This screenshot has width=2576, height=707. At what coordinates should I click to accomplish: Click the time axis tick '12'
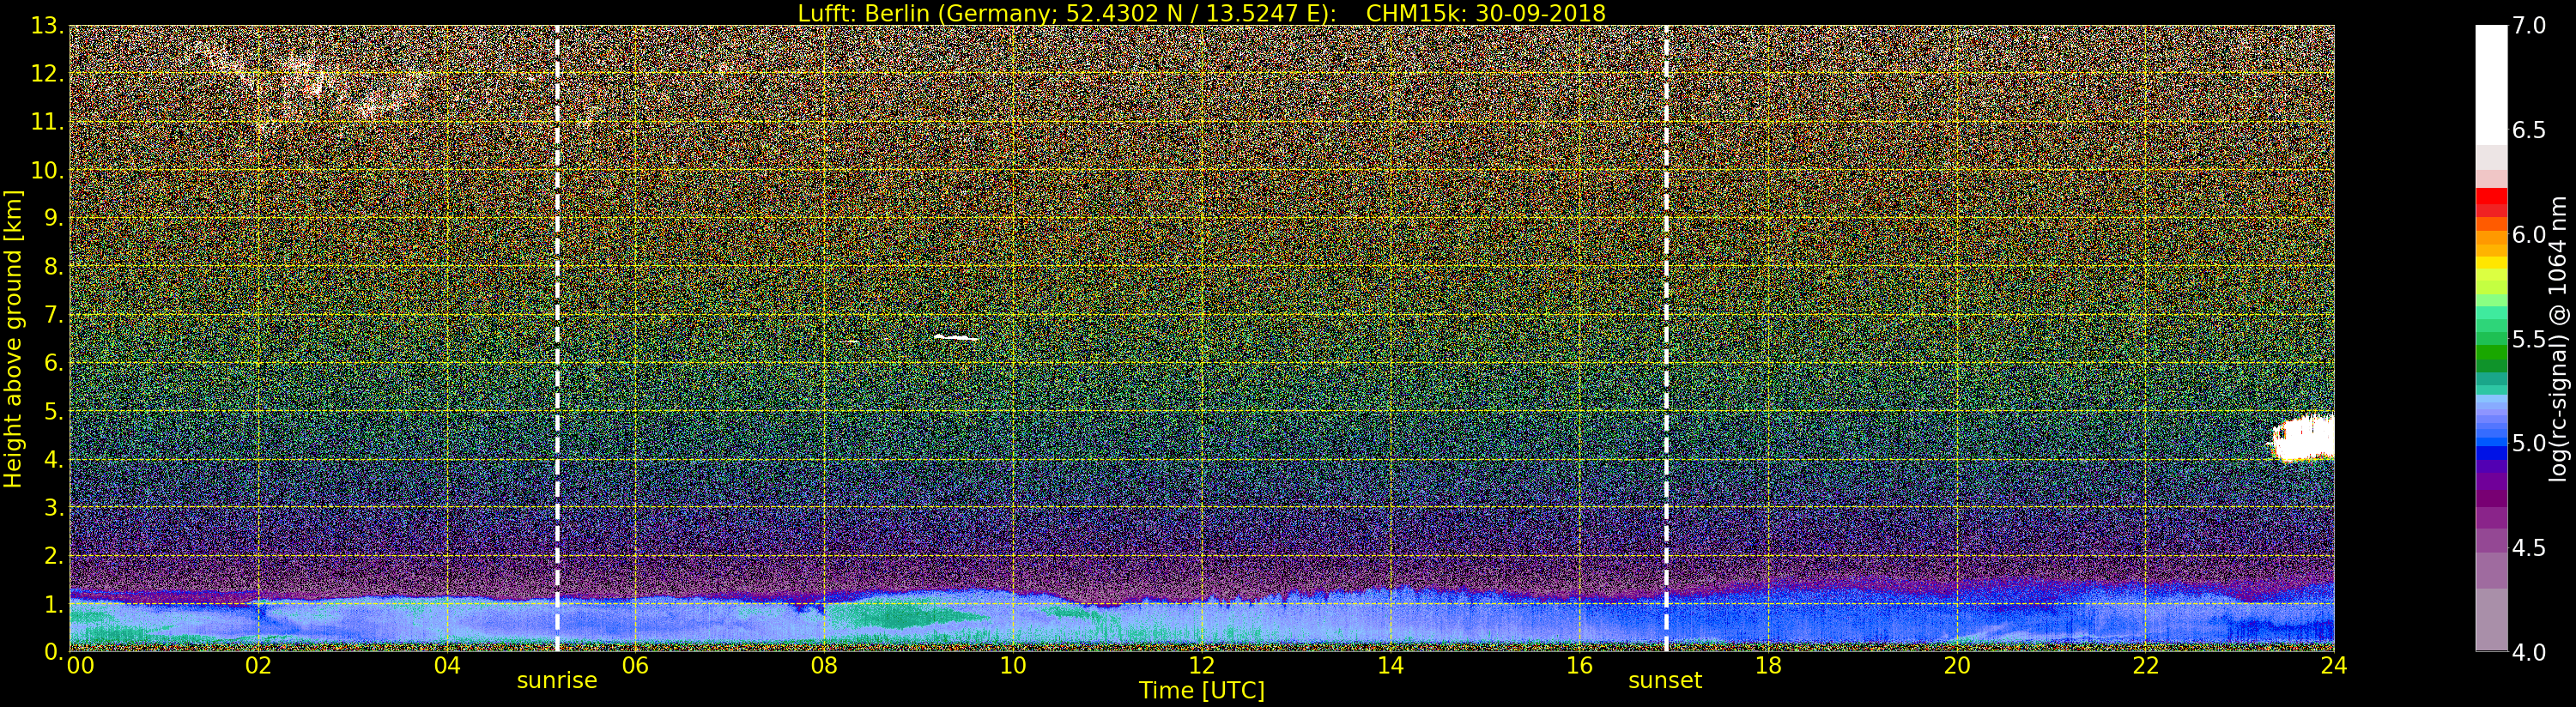point(1202,665)
